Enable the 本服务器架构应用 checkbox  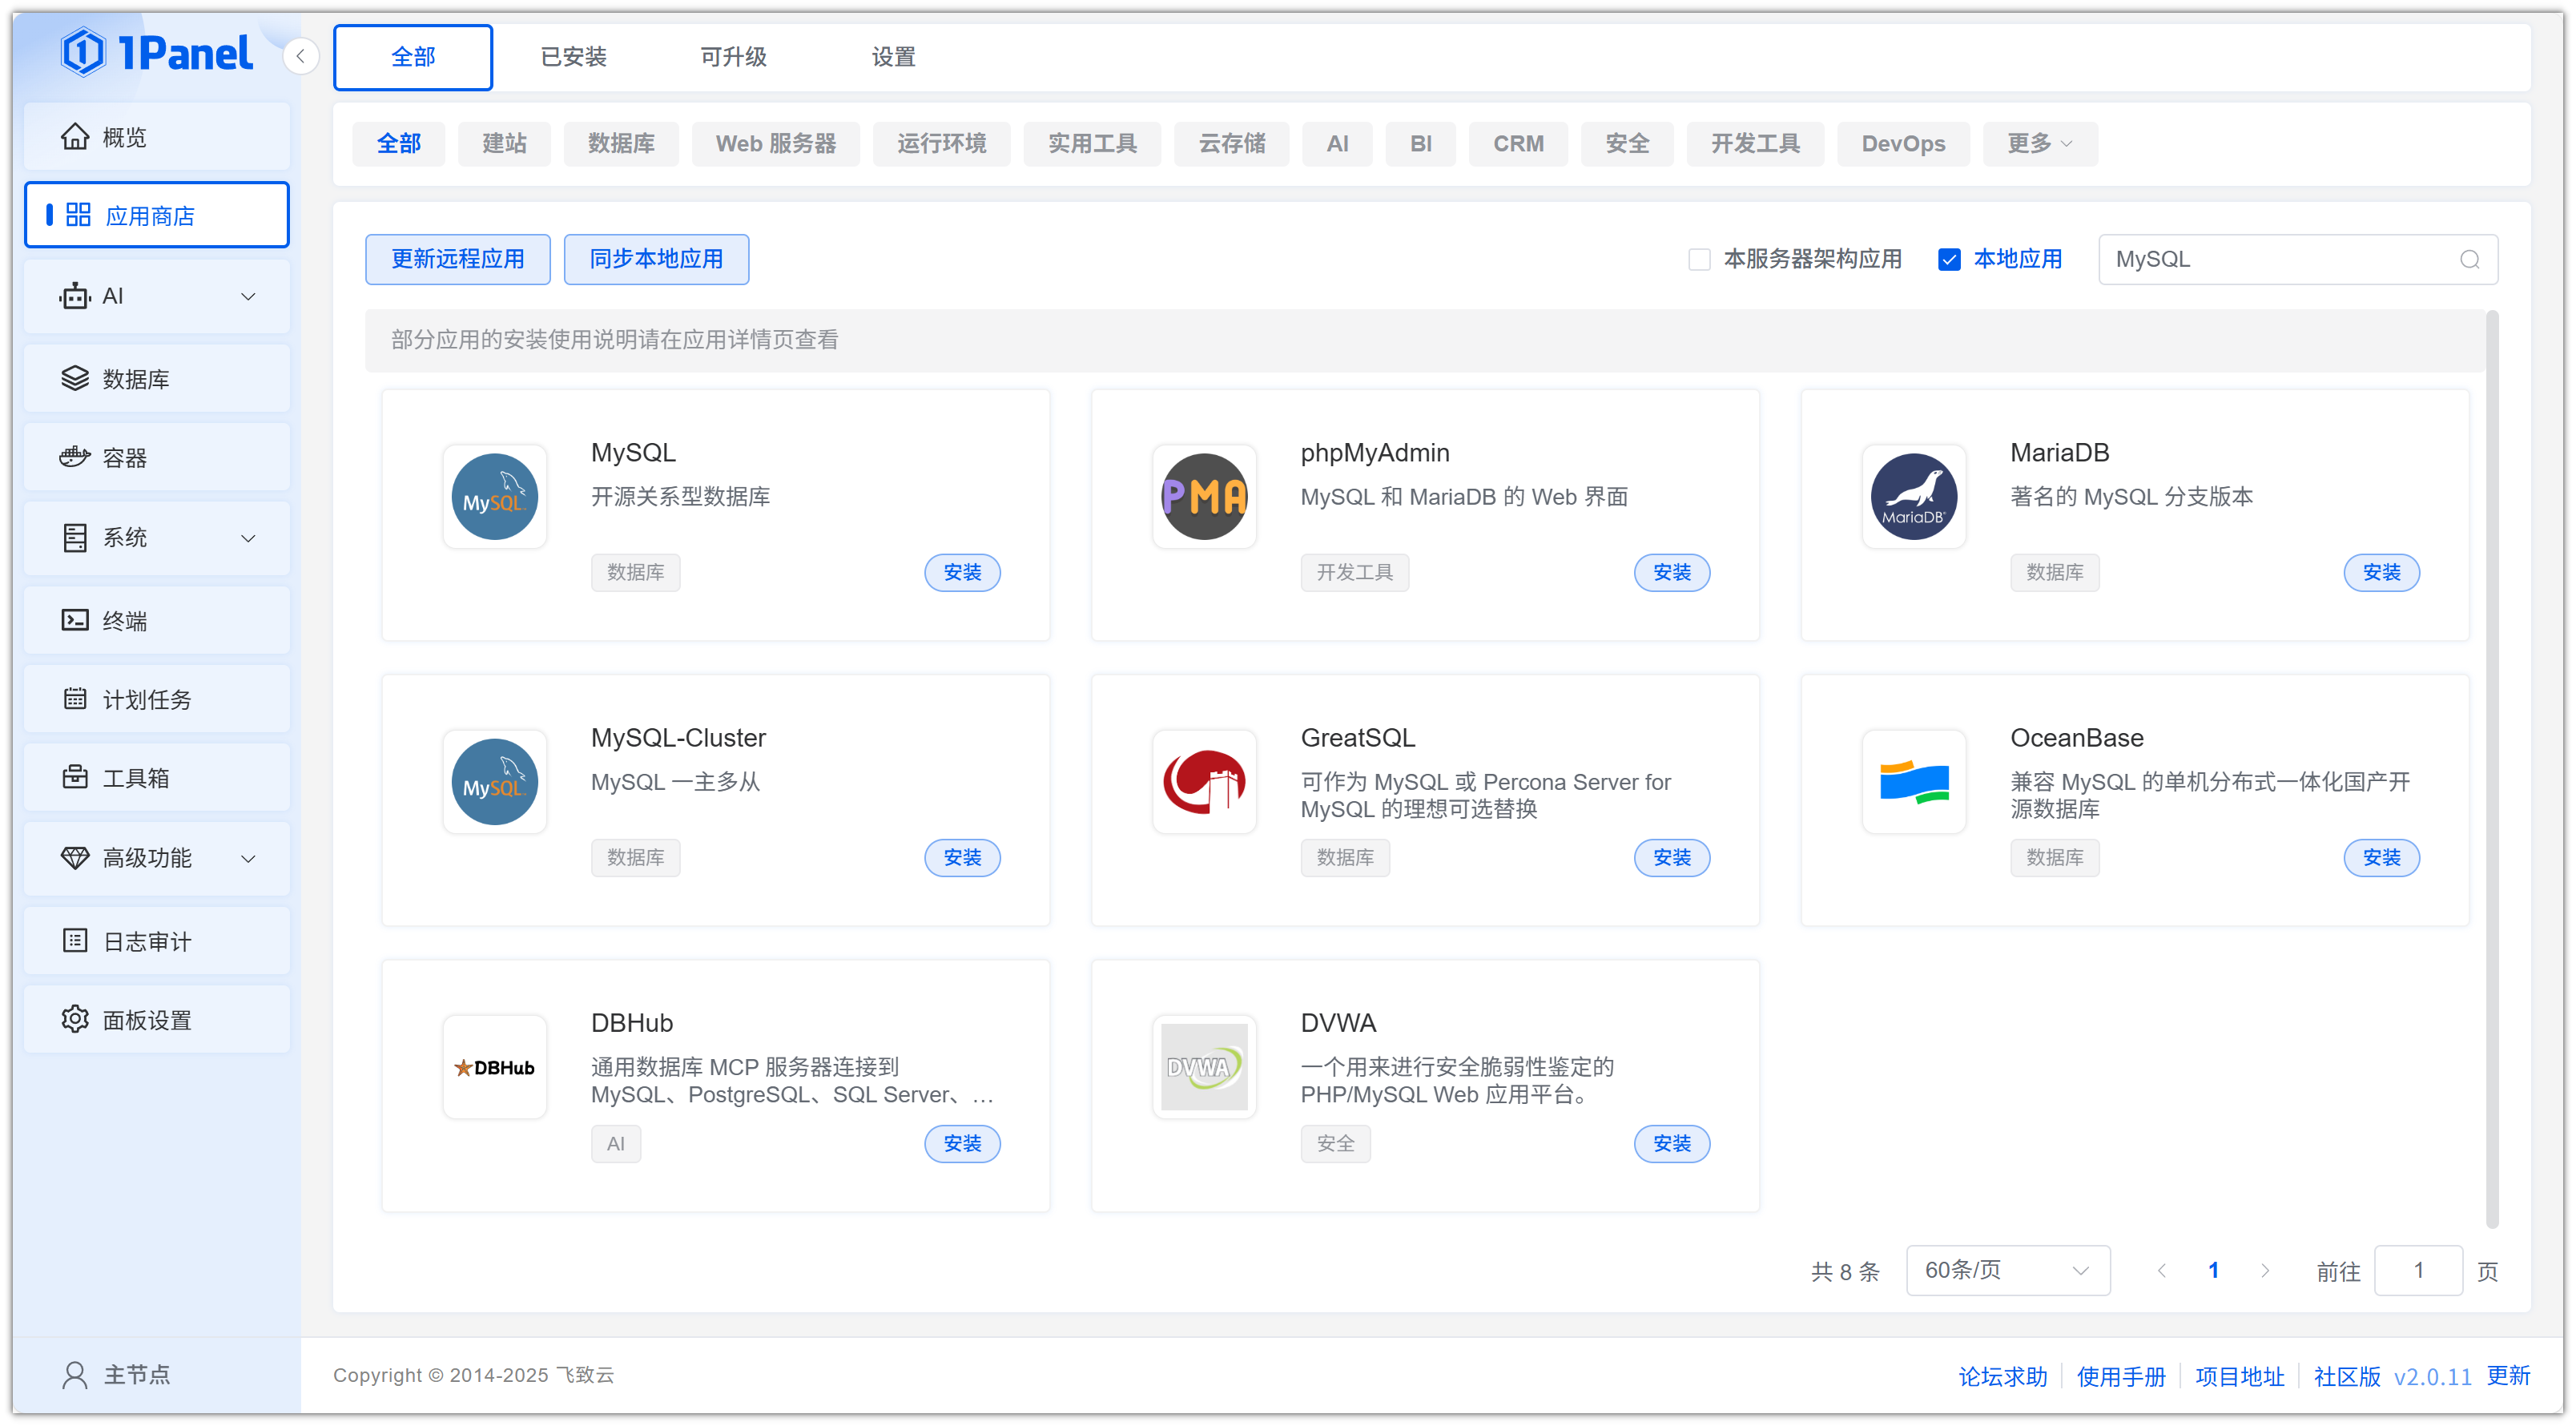pos(1699,260)
